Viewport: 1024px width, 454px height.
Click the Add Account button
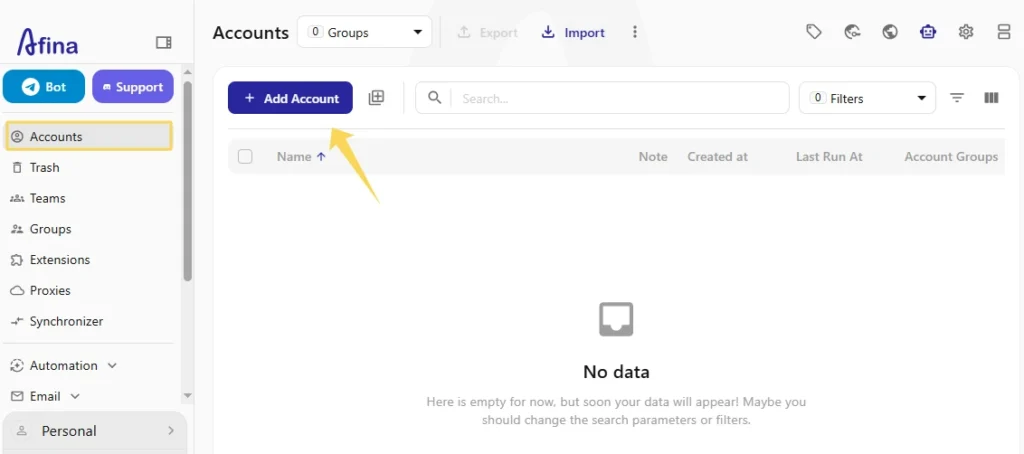click(290, 98)
